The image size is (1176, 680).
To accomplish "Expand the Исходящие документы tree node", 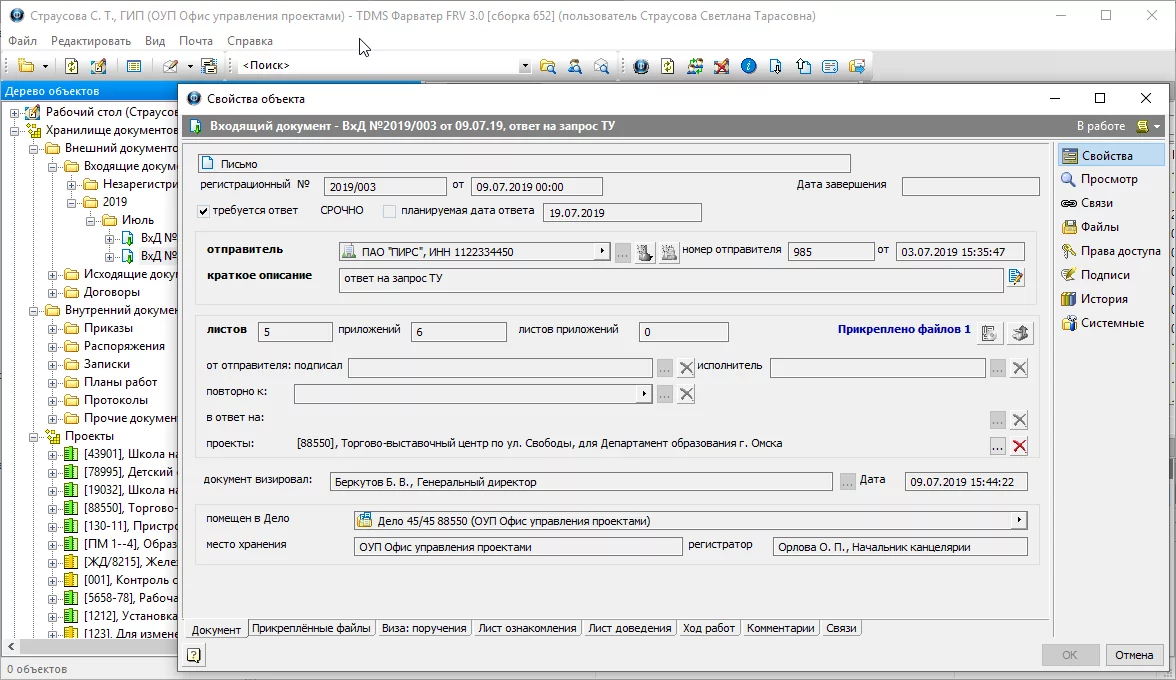I will (x=54, y=274).
